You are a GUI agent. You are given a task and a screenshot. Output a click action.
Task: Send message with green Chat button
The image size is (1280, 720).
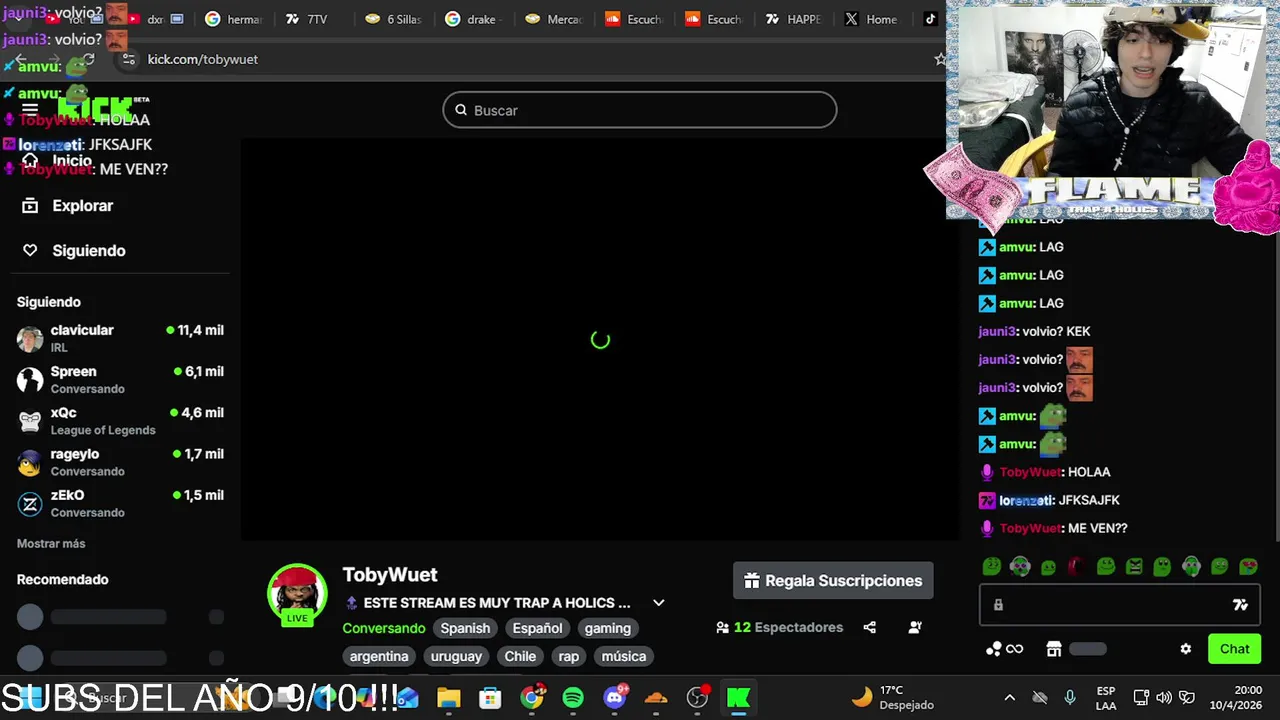pyautogui.click(x=1234, y=649)
